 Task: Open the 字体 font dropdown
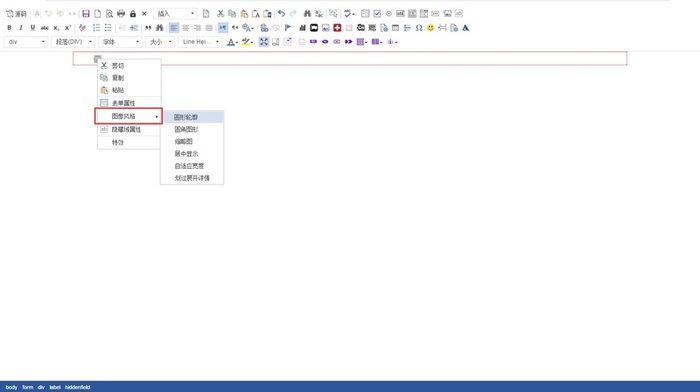point(120,42)
